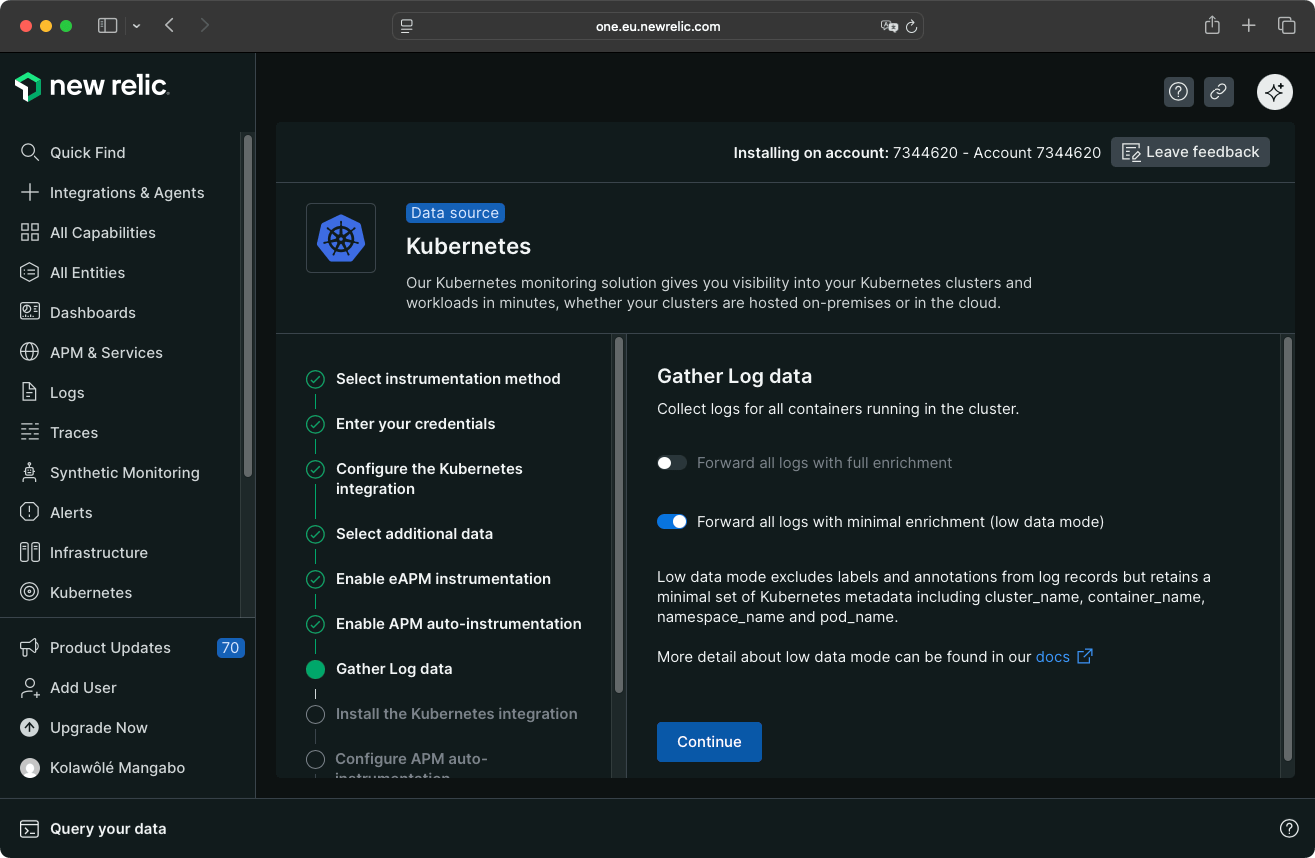Enable Forward all logs with full enrichment

point(671,462)
